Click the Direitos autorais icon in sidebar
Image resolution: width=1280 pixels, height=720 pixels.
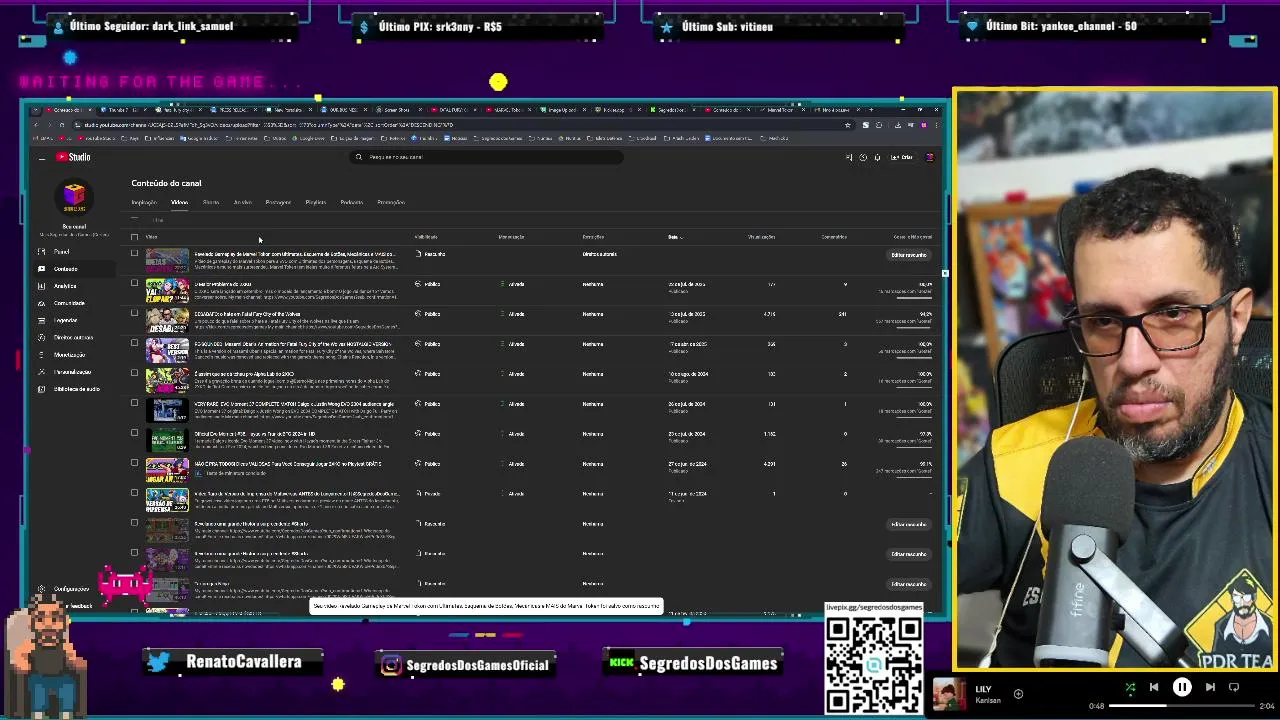coord(41,337)
